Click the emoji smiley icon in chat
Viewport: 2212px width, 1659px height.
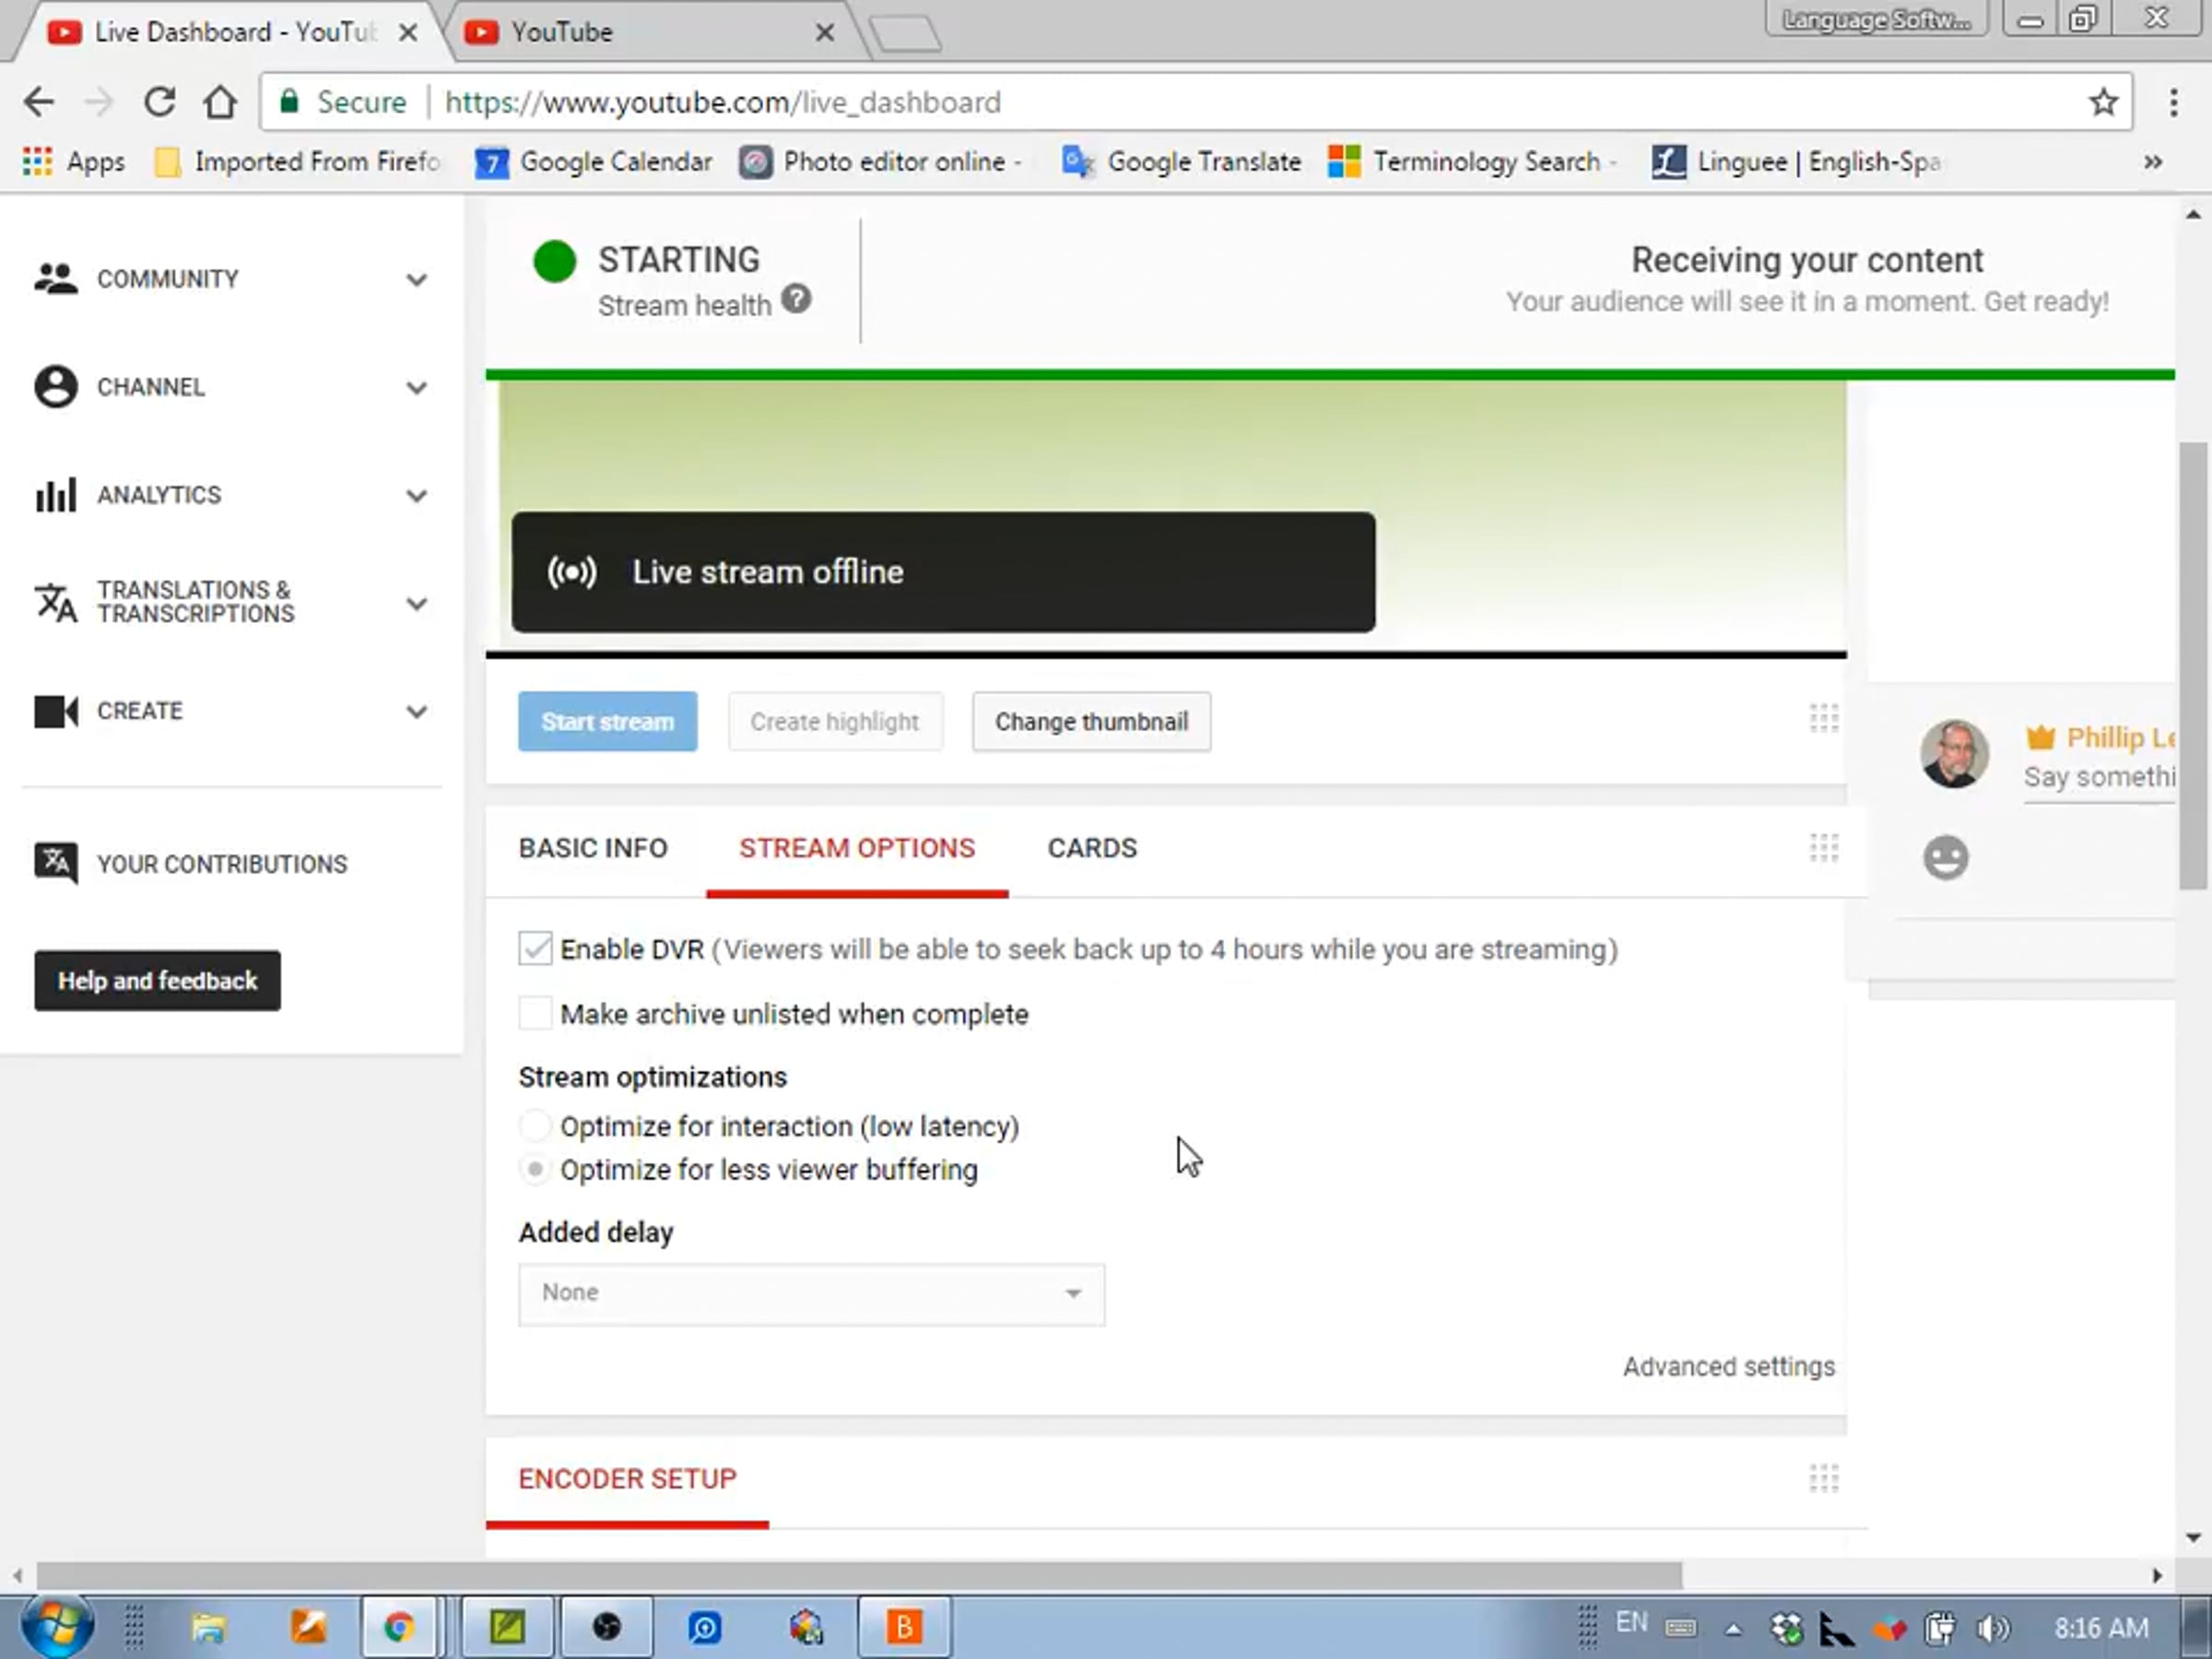pos(1945,858)
